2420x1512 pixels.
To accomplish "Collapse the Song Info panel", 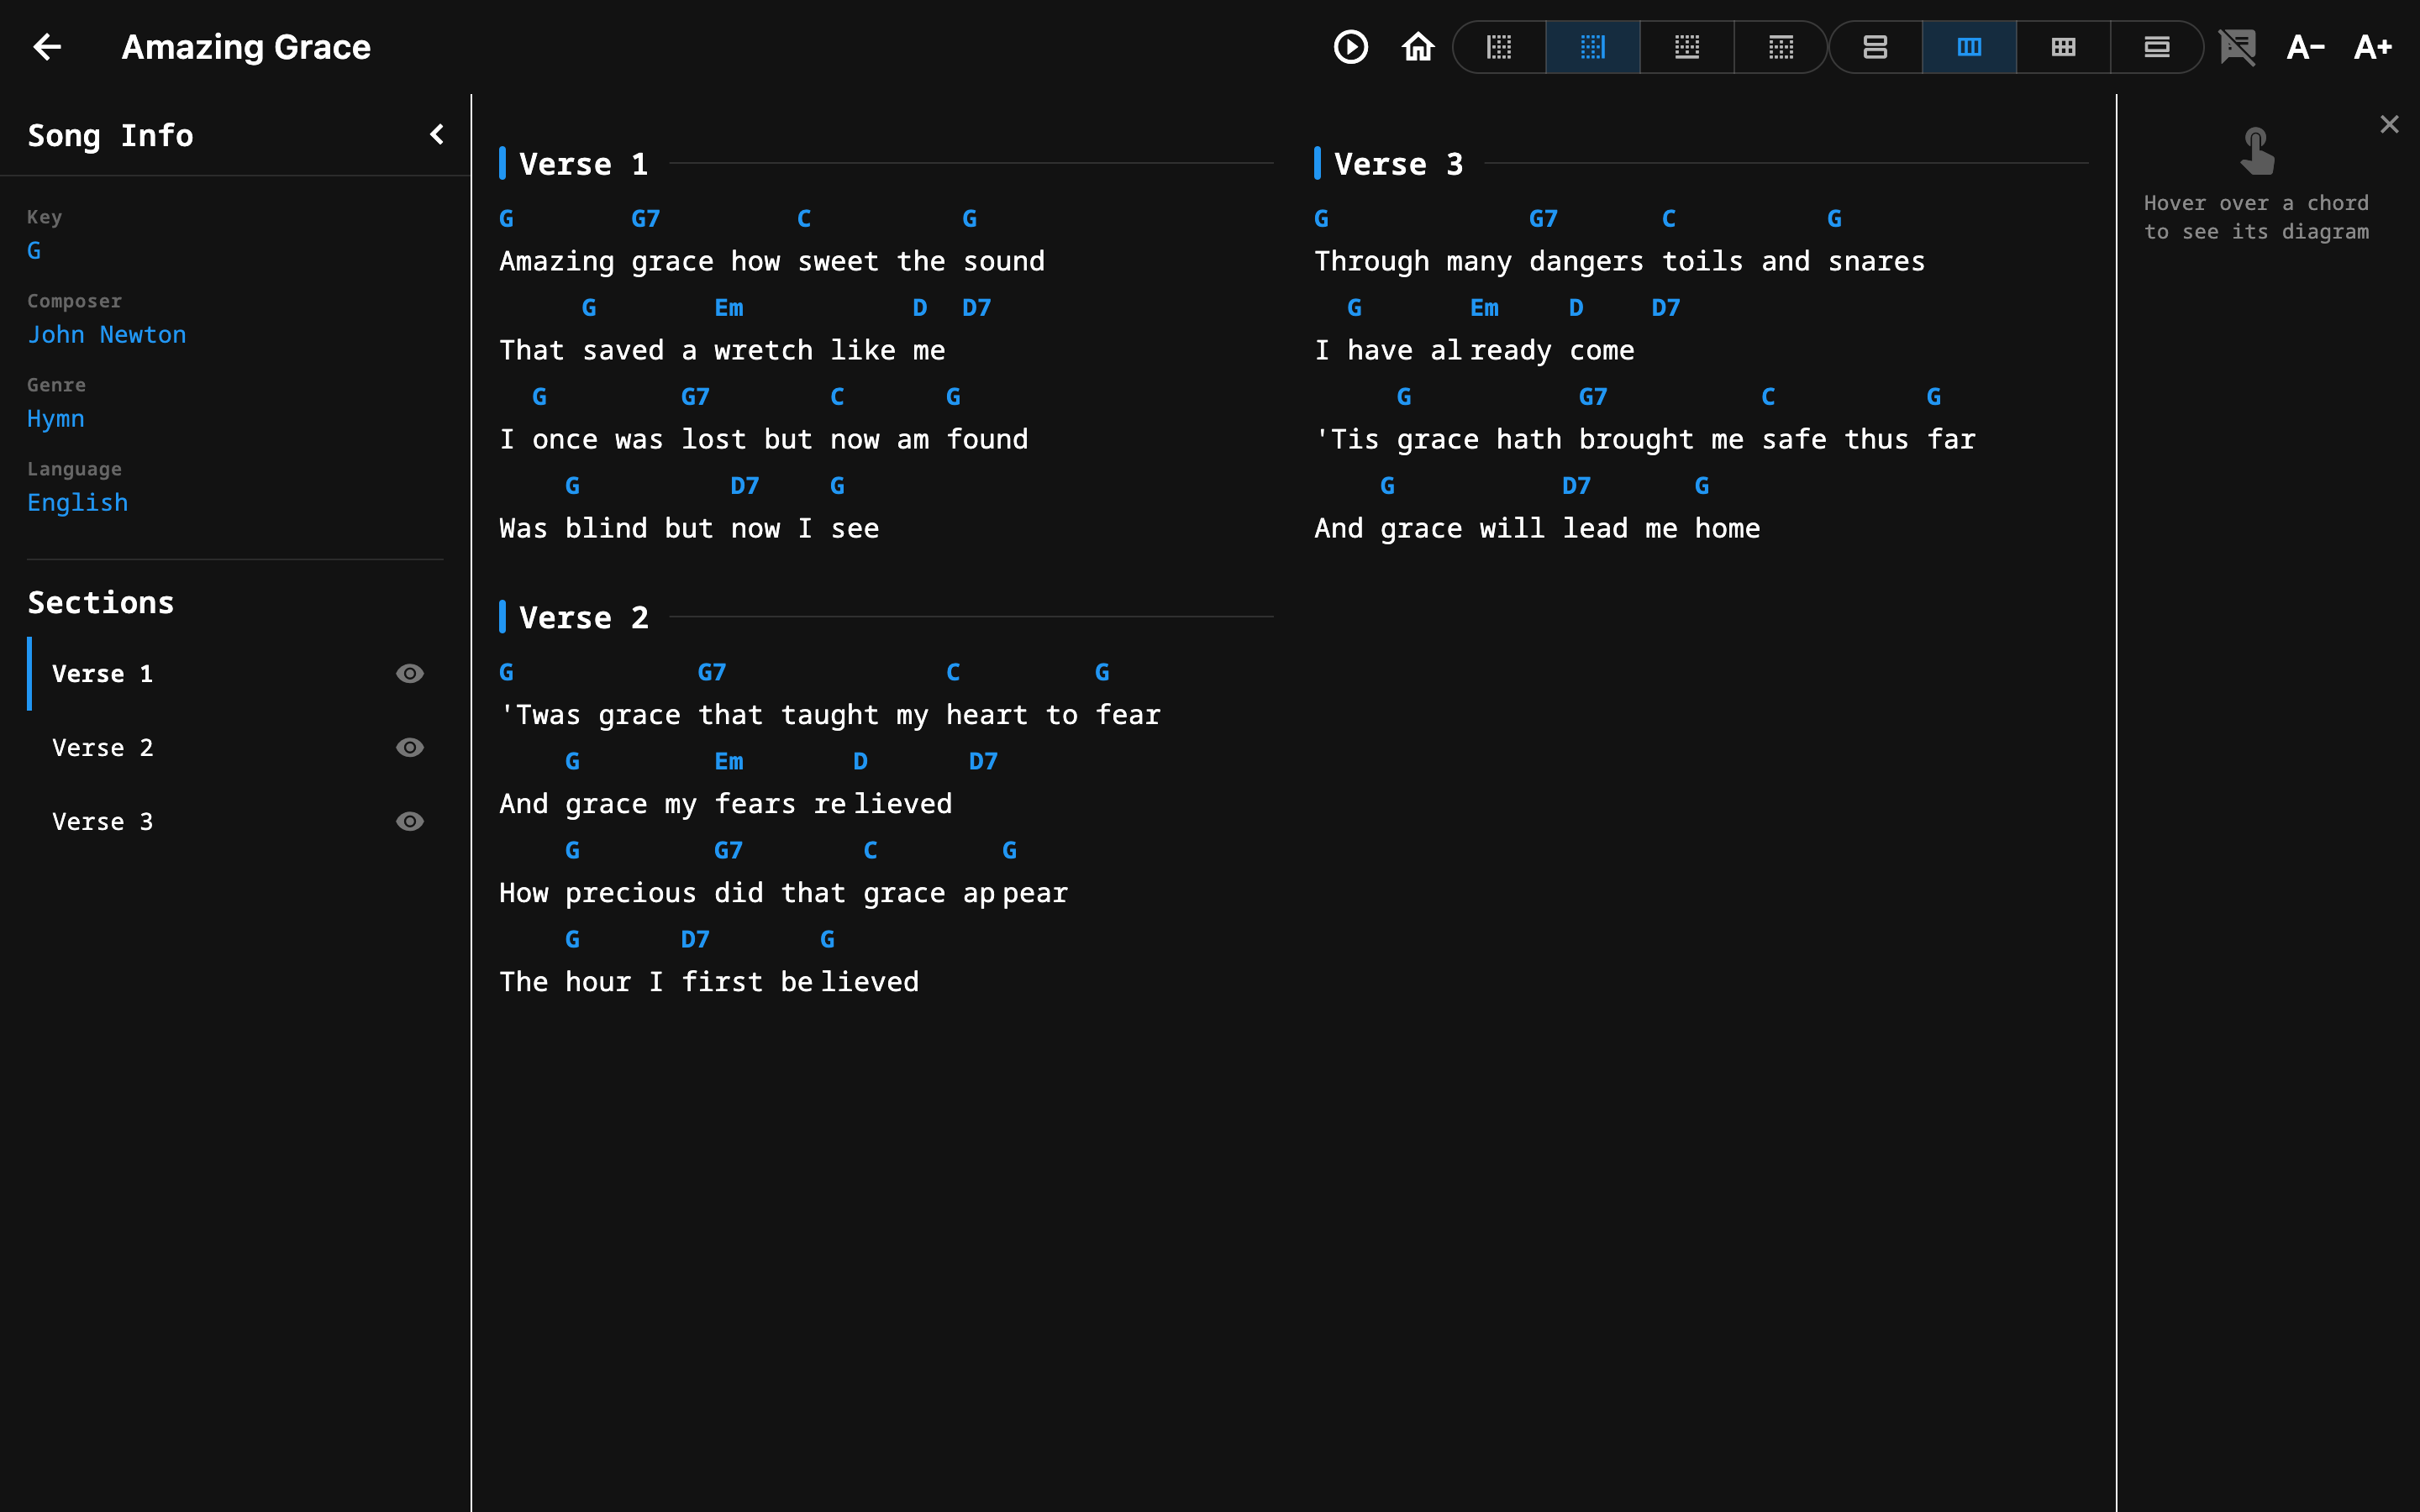I will 435,133.
